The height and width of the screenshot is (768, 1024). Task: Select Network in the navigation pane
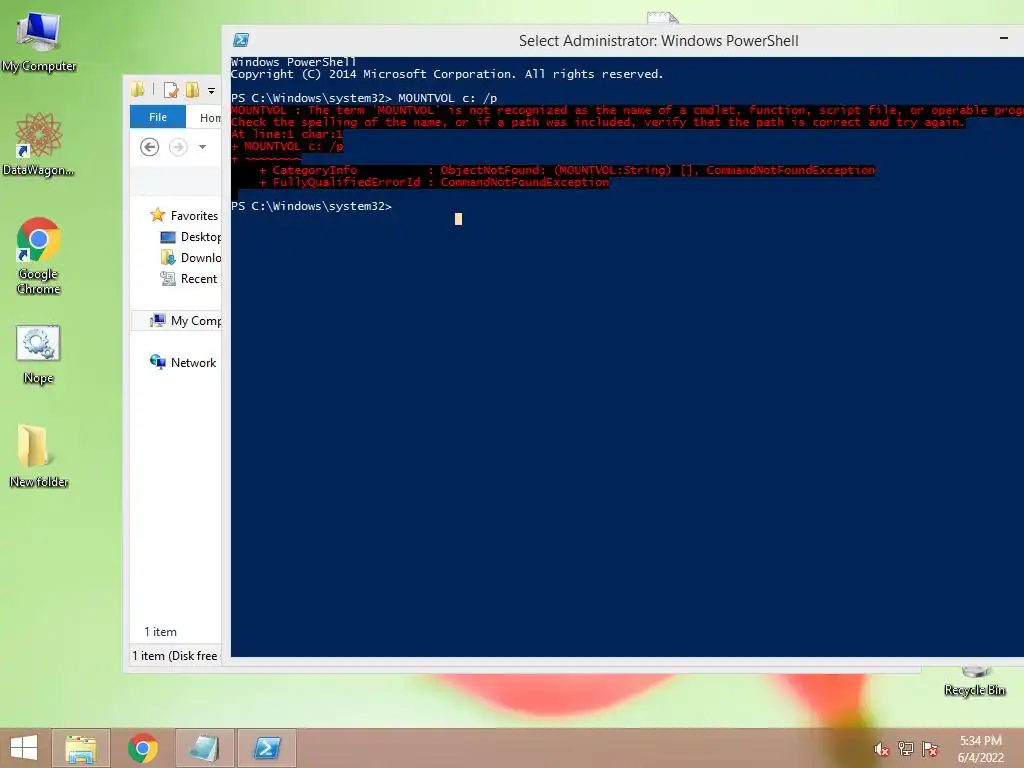click(184, 362)
